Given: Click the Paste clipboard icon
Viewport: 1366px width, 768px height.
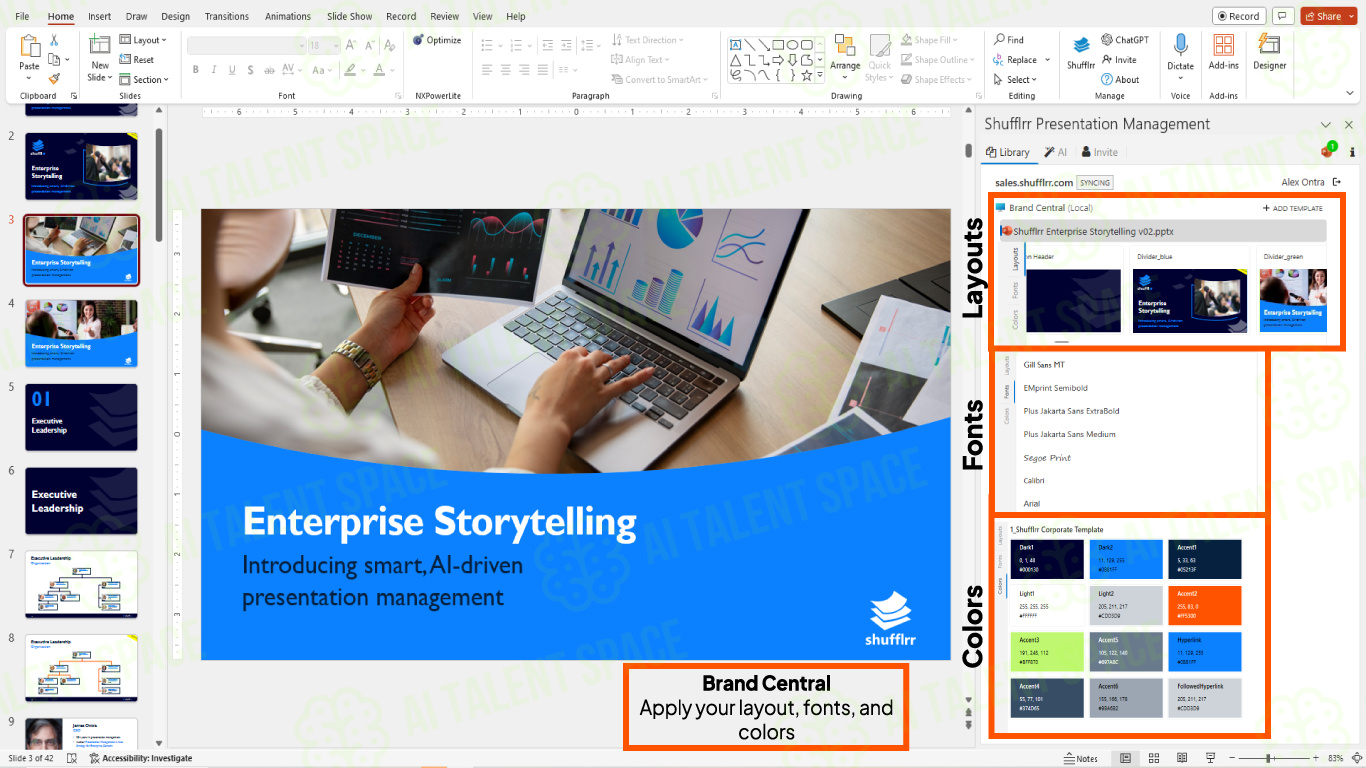Looking at the screenshot, I should 29,45.
